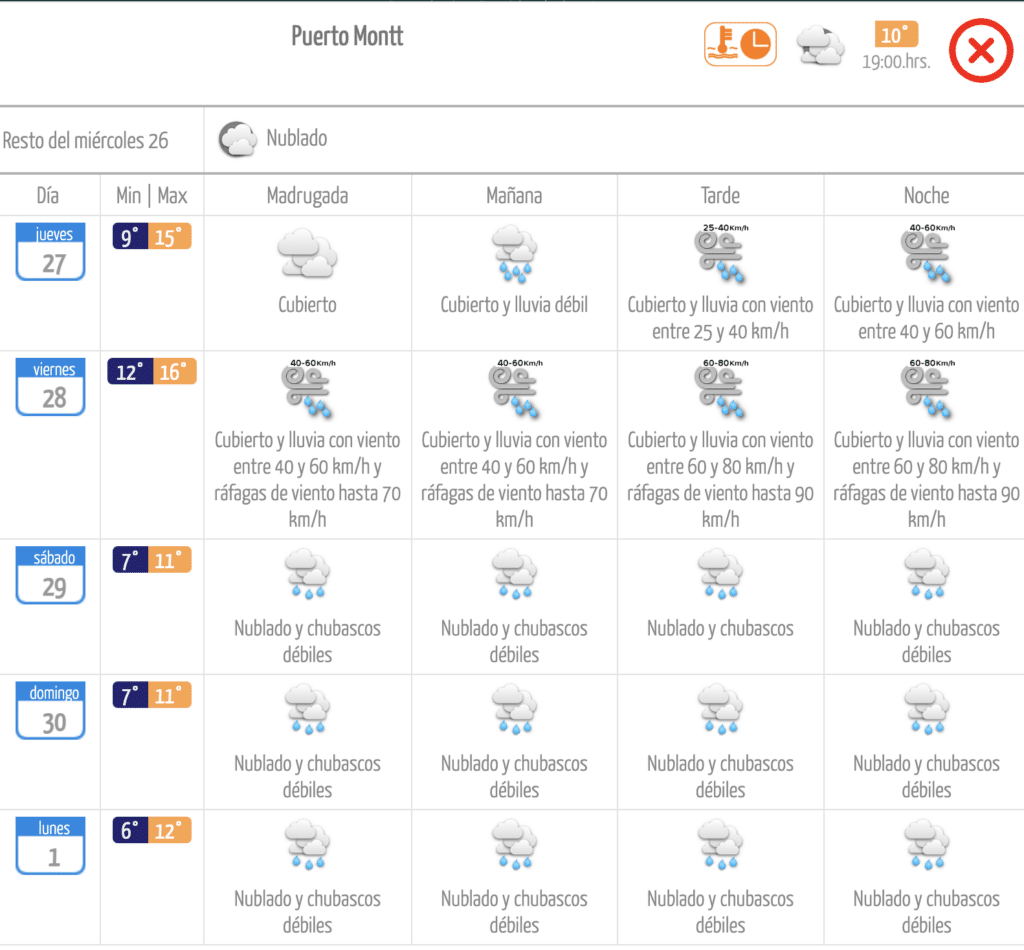Click the orange 10° current temperature badge
The width and height of the screenshot is (1024, 950).
[x=895, y=35]
